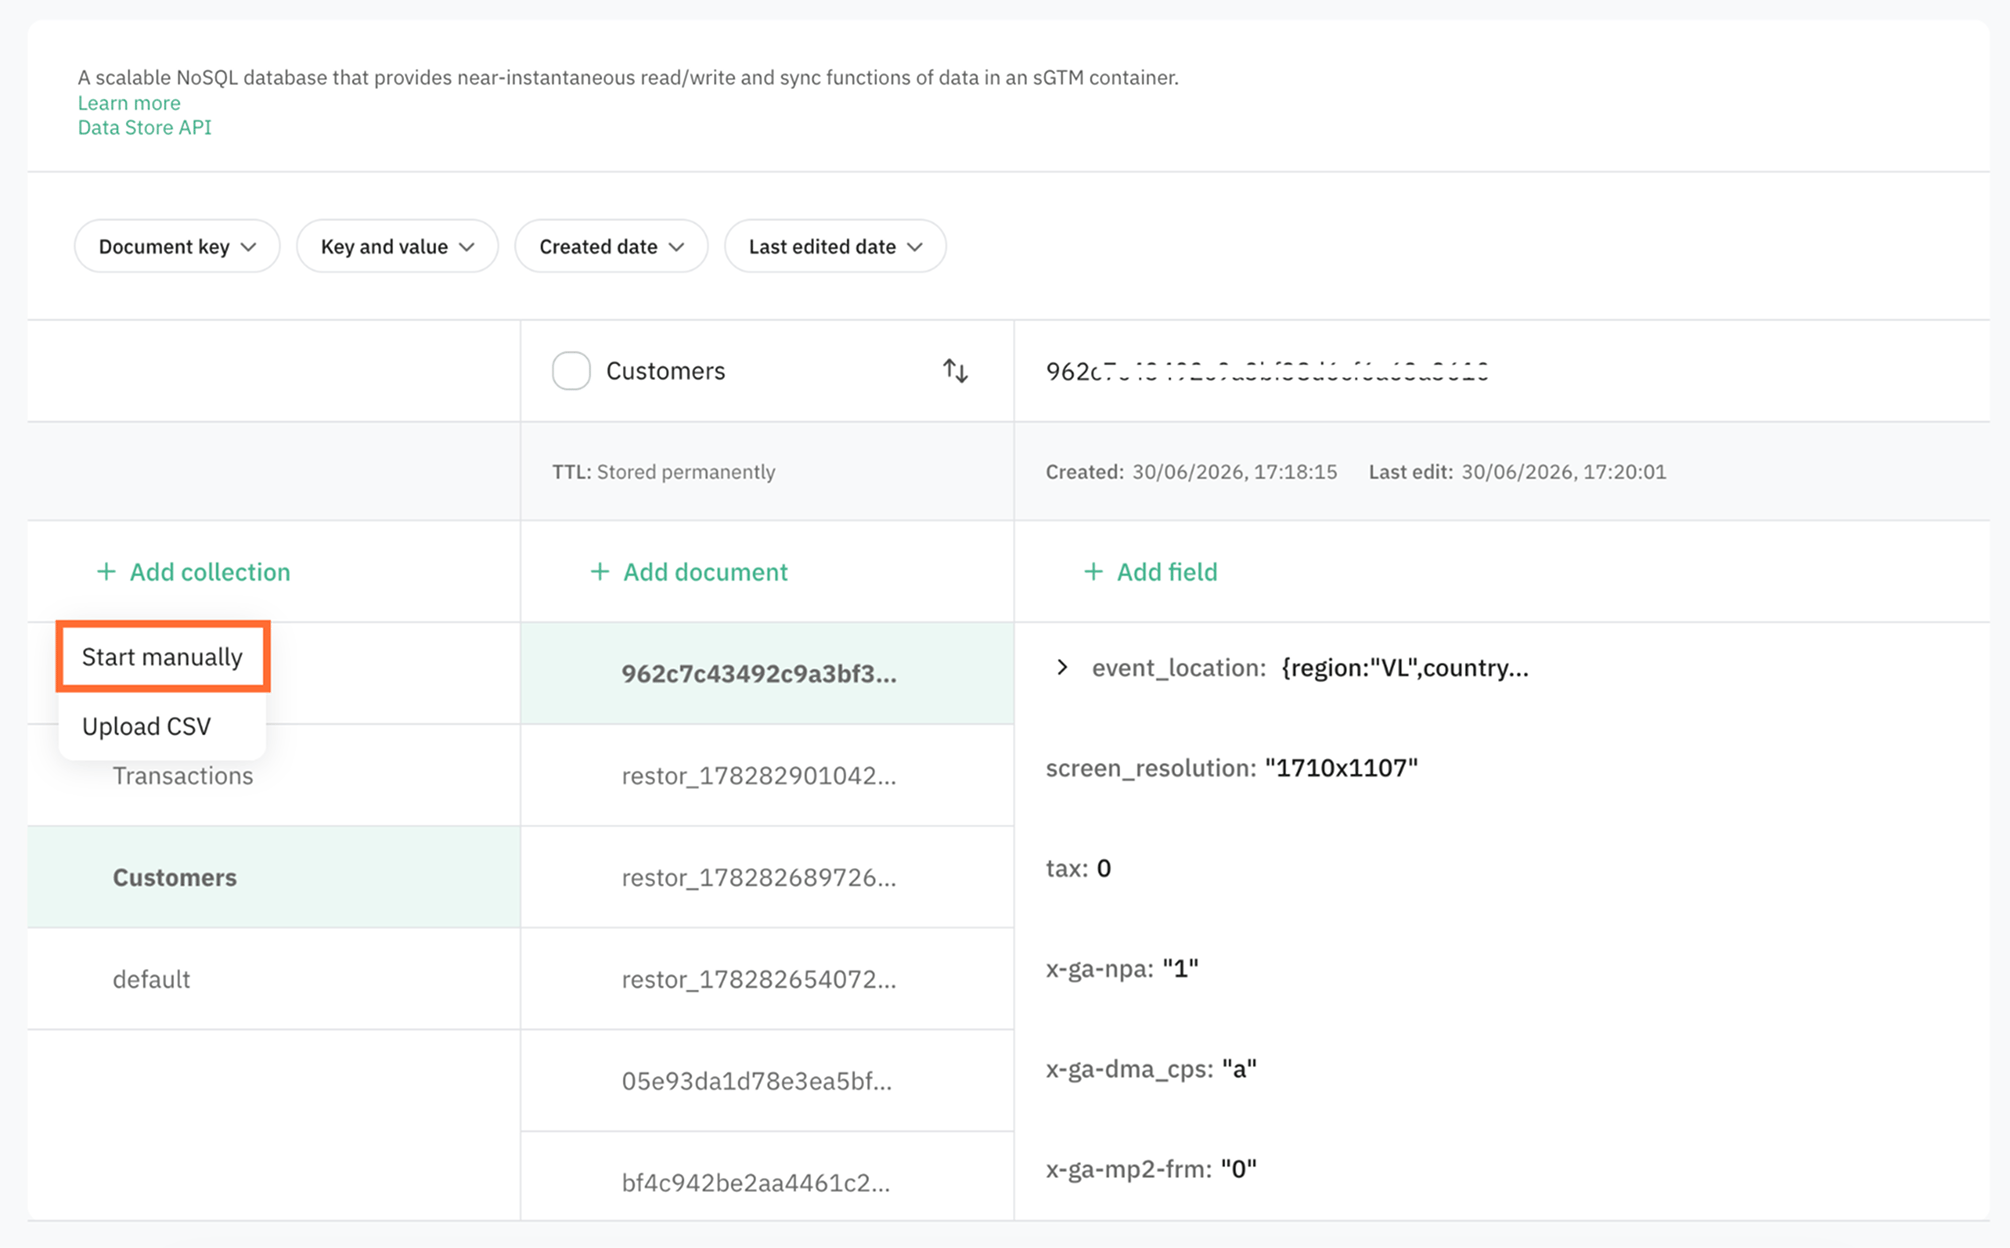Select document restor_178282654072...
The image size is (2010, 1248).
pos(767,979)
